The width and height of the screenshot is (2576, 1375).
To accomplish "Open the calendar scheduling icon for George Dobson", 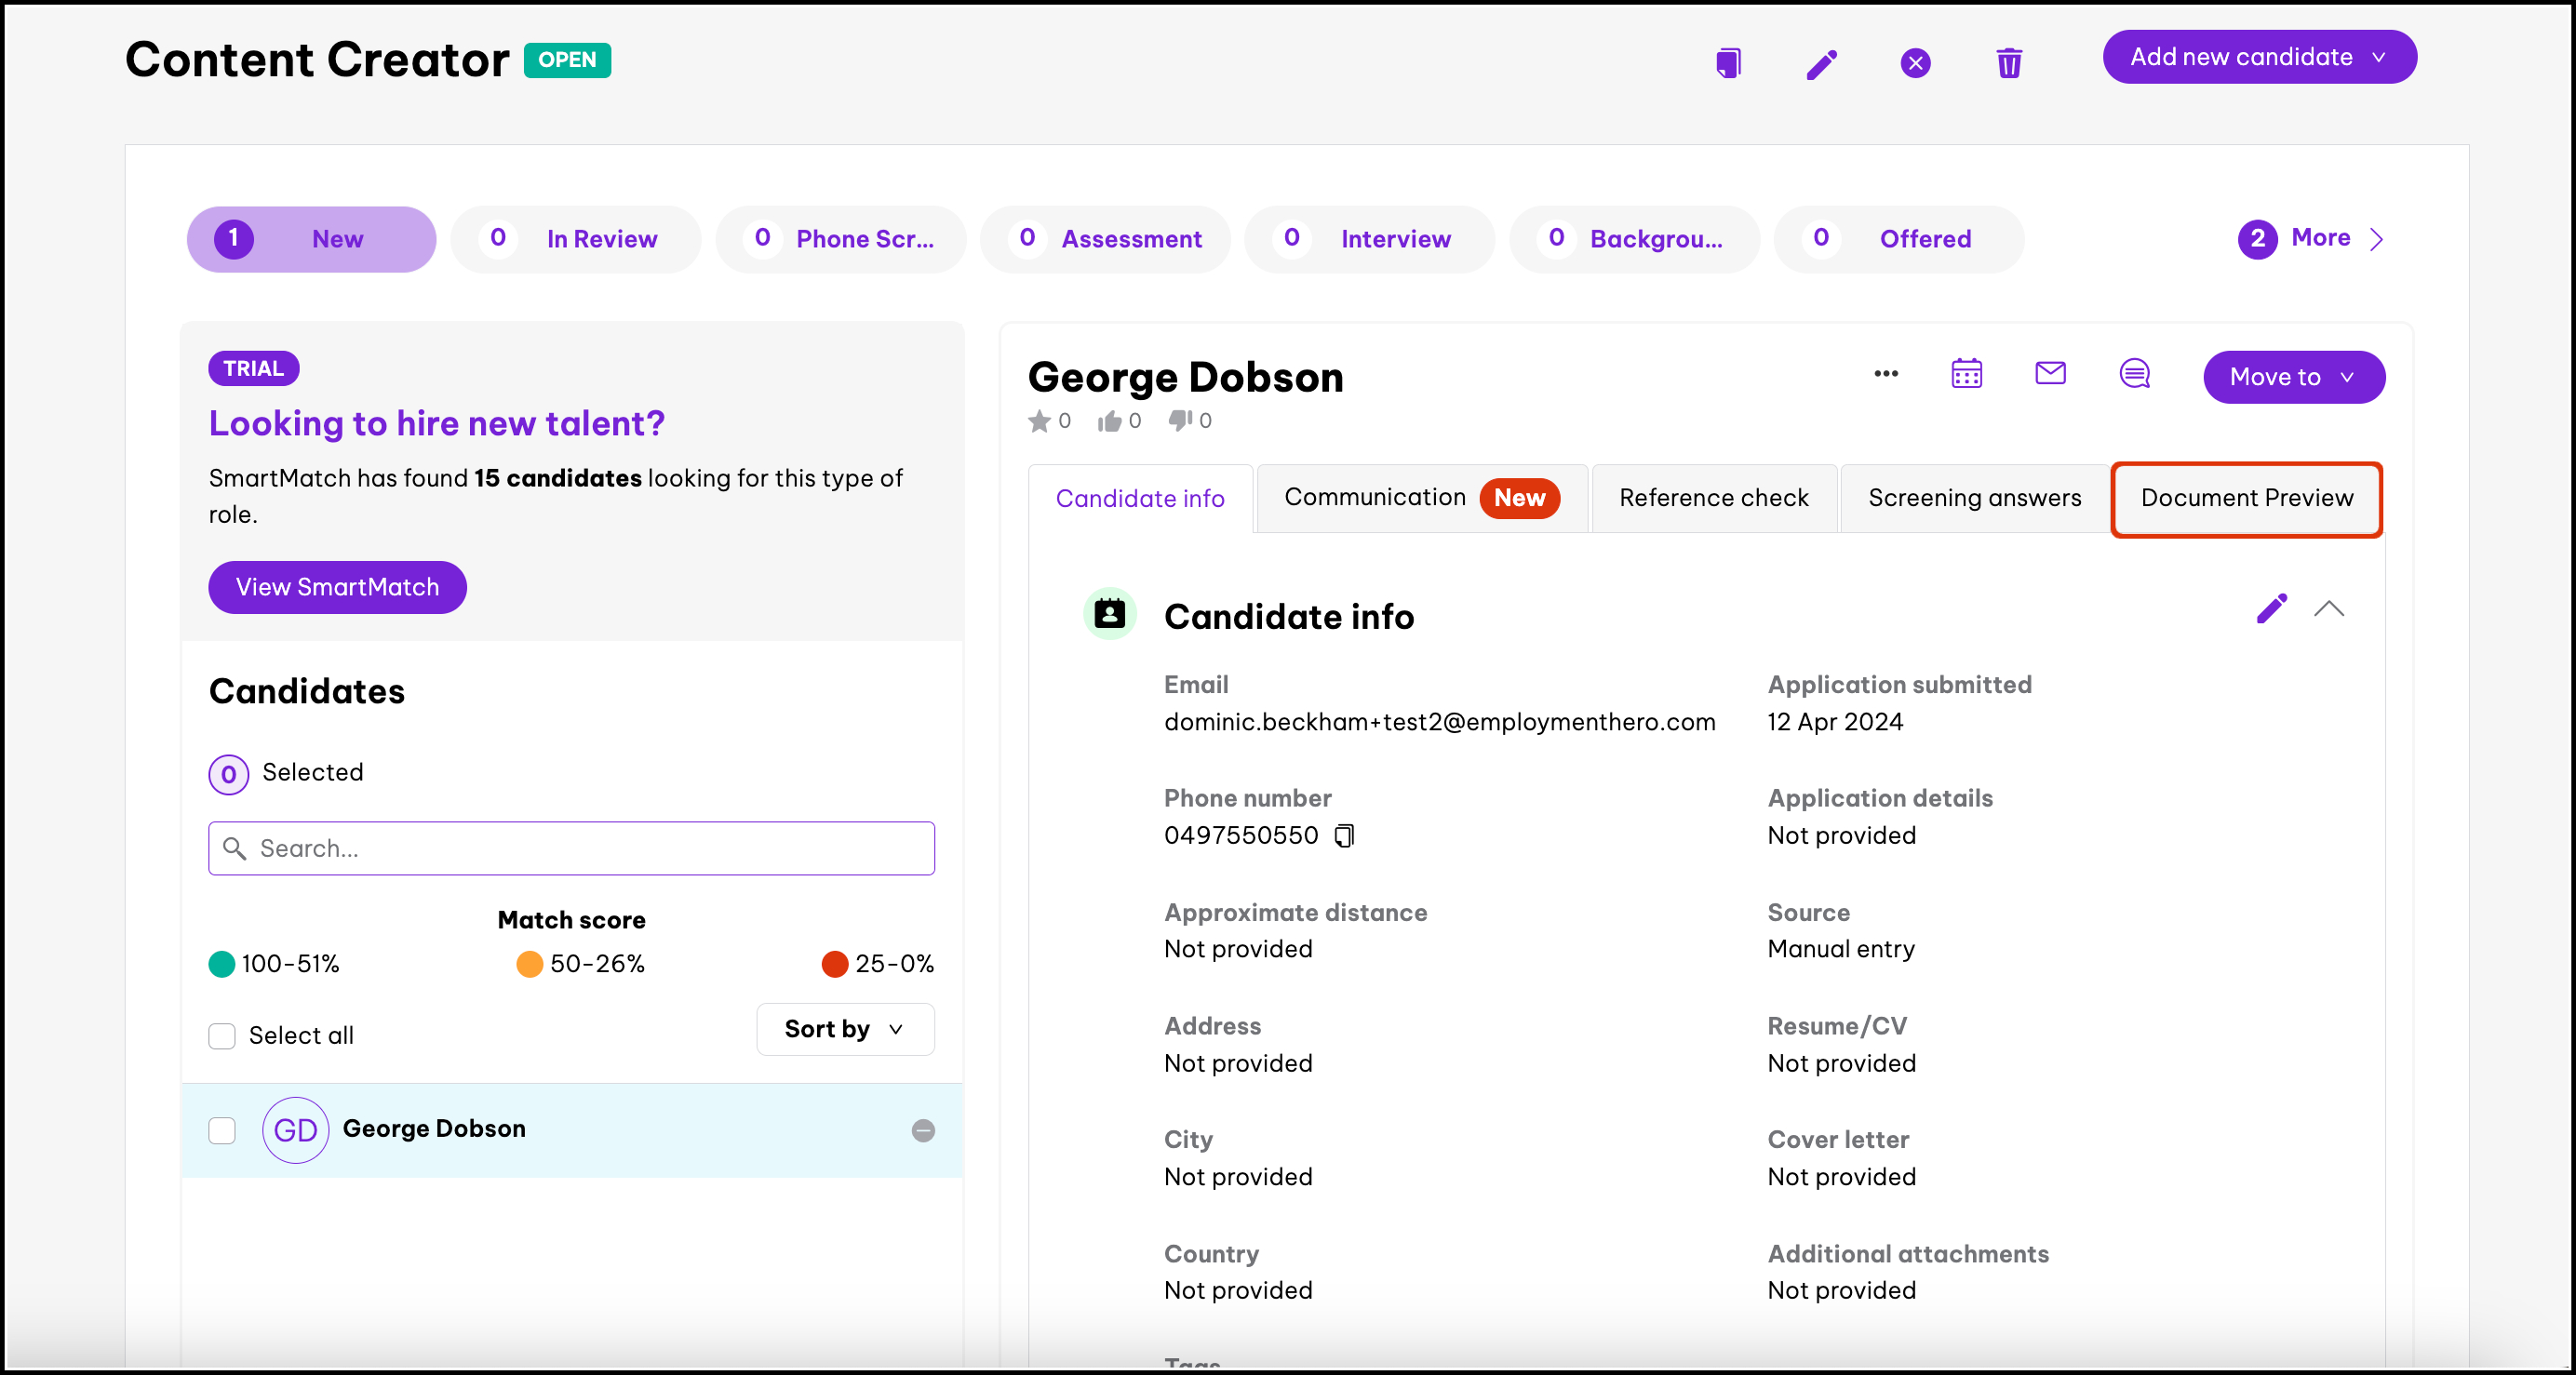I will tap(1966, 374).
